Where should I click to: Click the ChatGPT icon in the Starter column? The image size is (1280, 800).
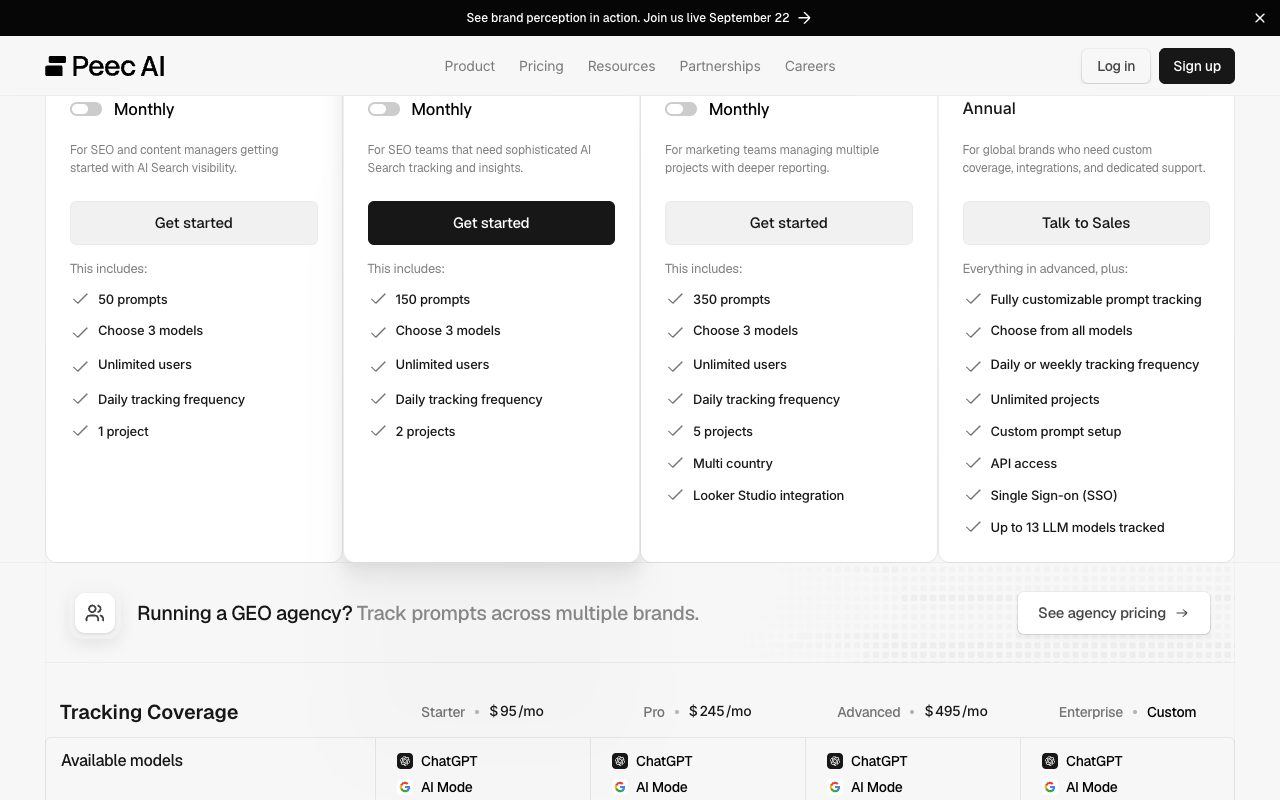405,761
